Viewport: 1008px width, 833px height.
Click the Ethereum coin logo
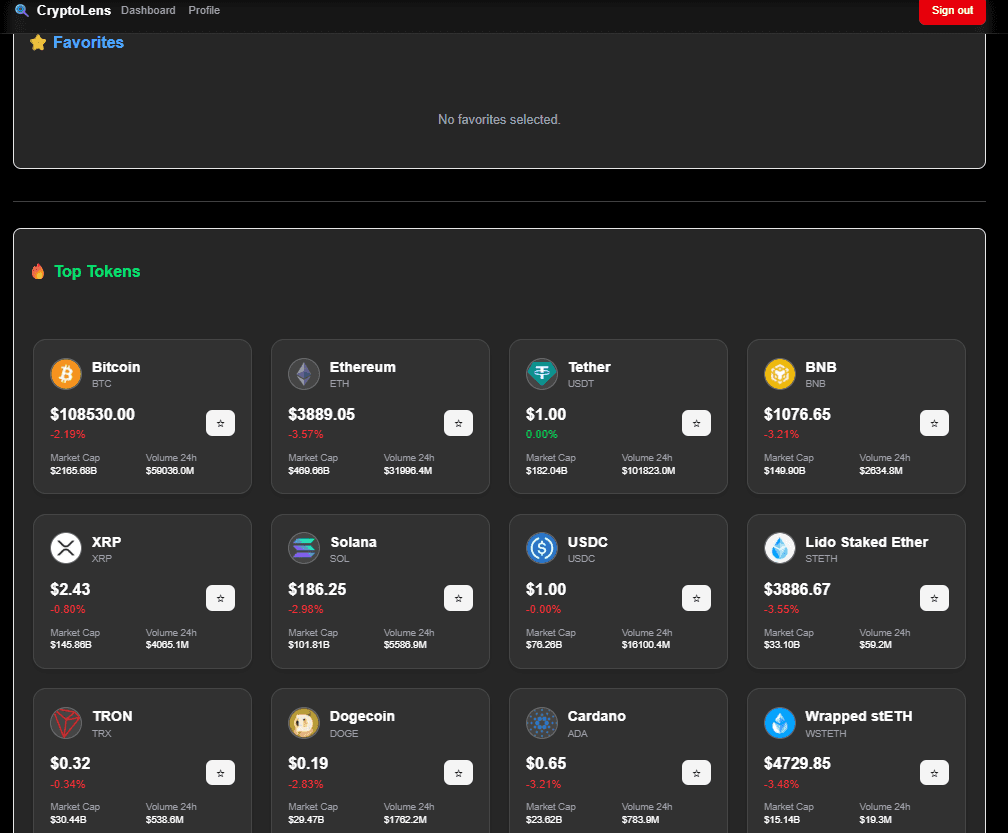click(x=304, y=374)
